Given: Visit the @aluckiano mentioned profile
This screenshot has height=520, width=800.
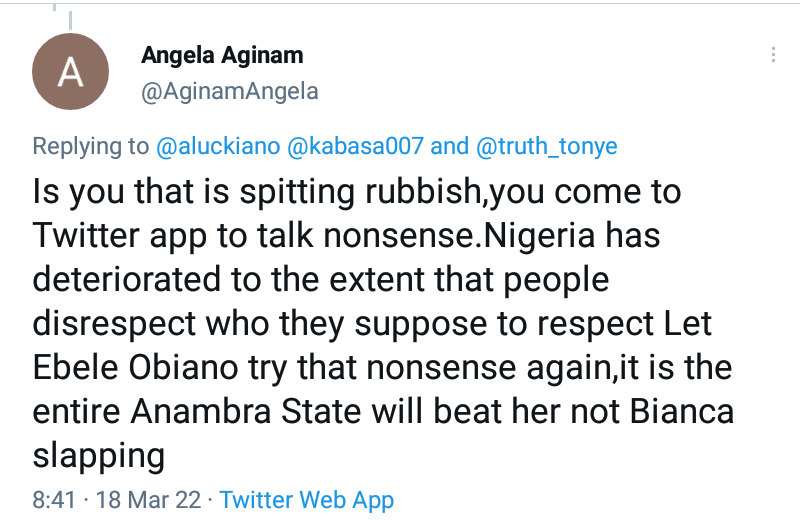Looking at the screenshot, I should point(219,146).
